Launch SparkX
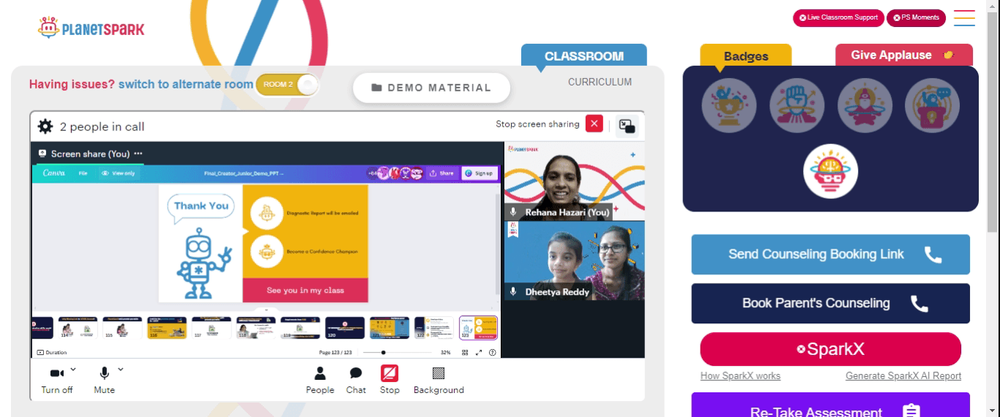The height and width of the screenshot is (417, 1000). [x=830, y=349]
